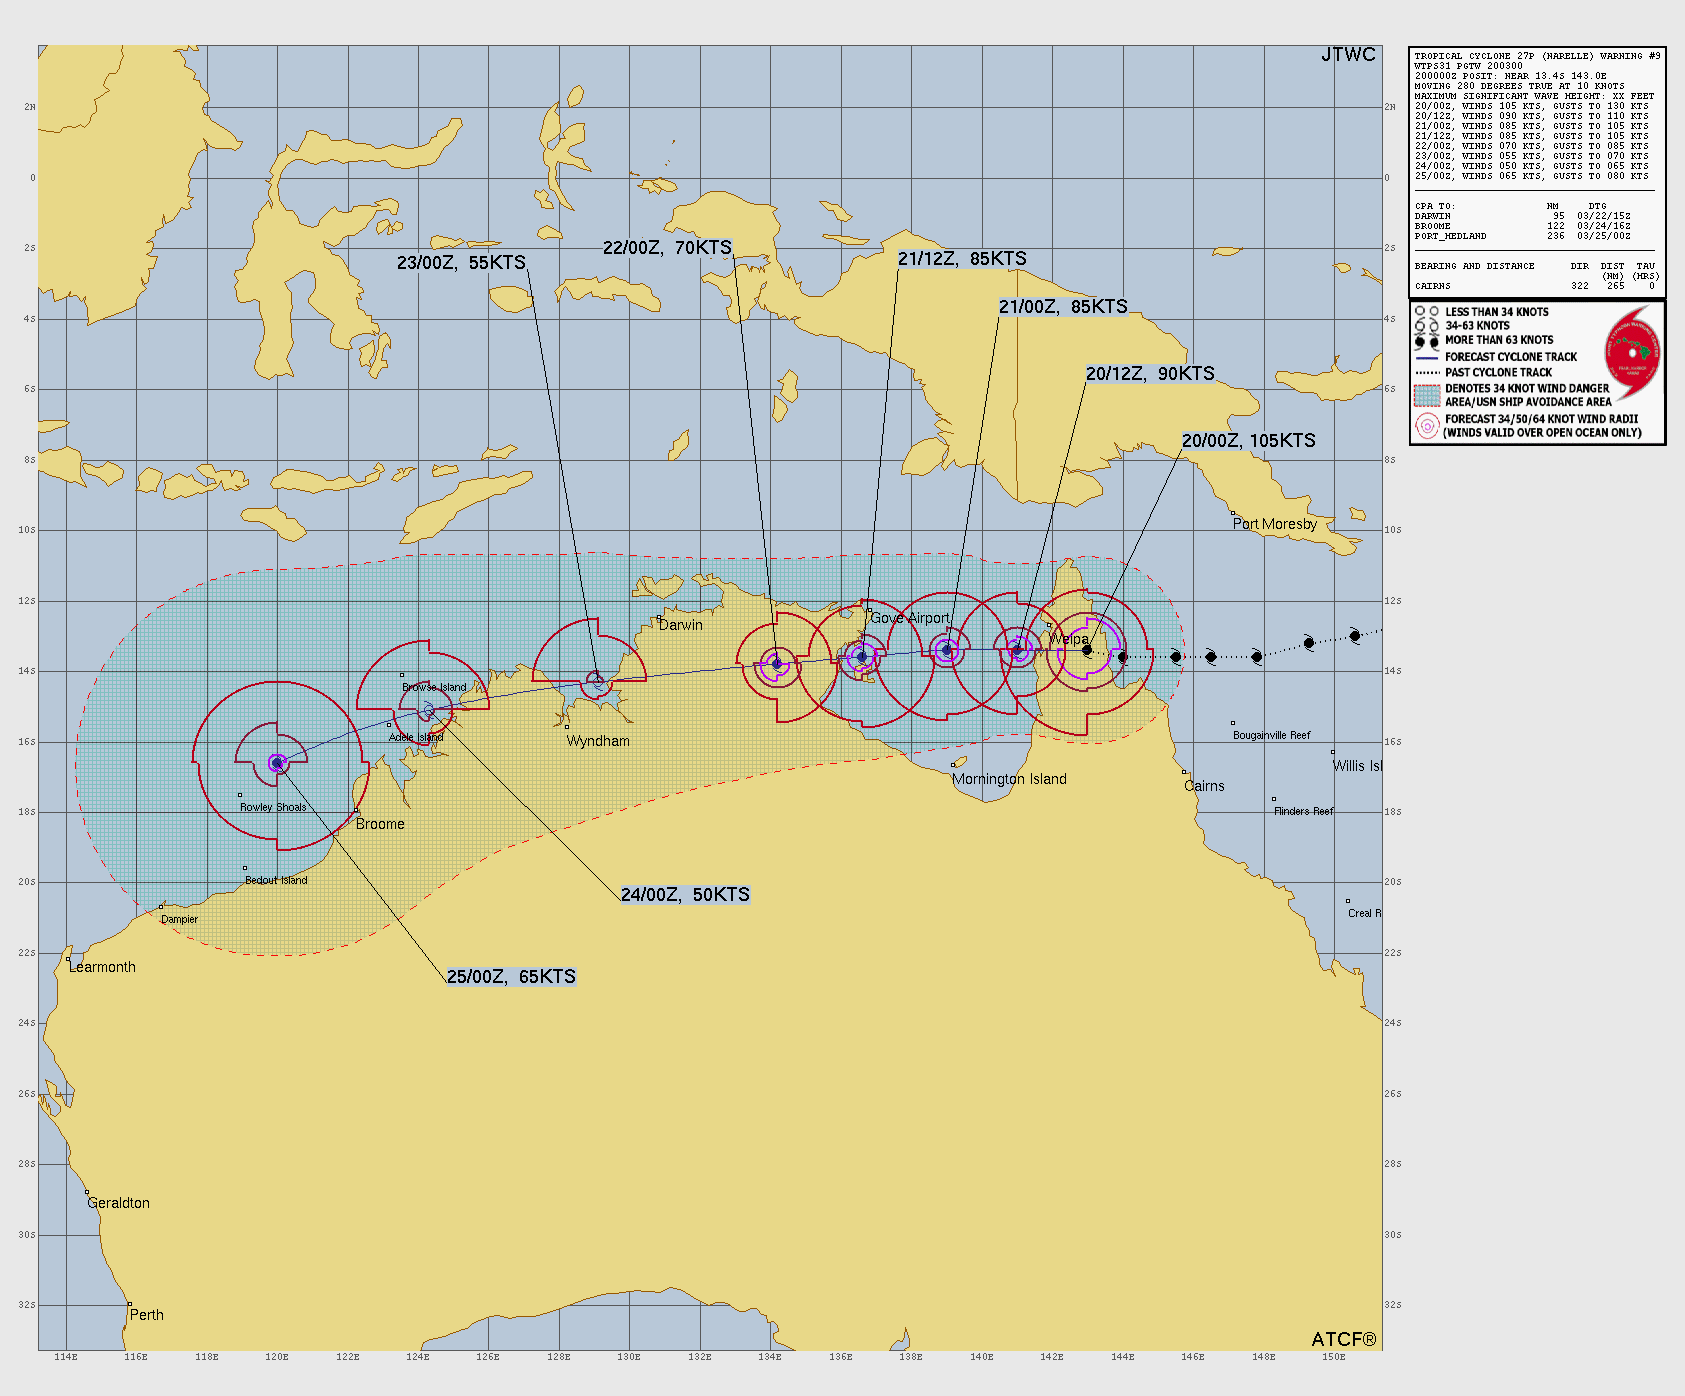Screen dimensions: 1685x1396
Task: Select the 25/00Z, 65KTS forecast label
Action: (511, 977)
